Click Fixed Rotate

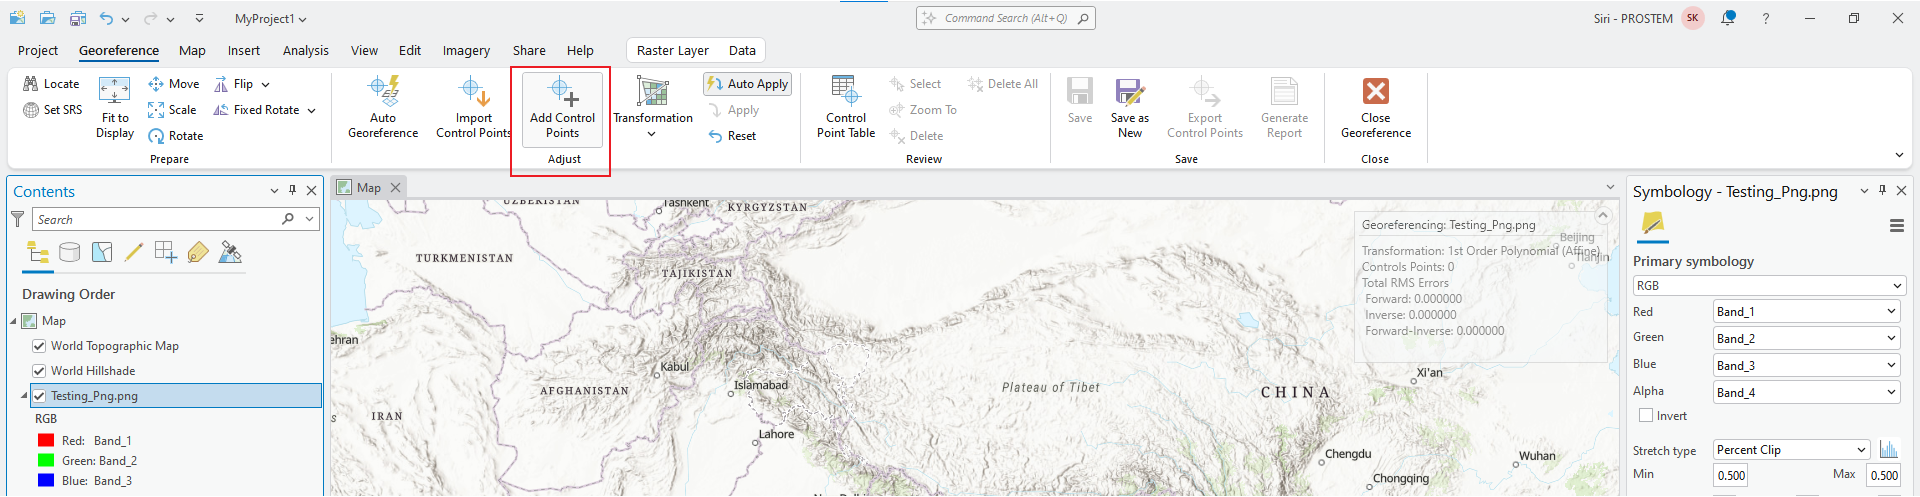coord(265,110)
